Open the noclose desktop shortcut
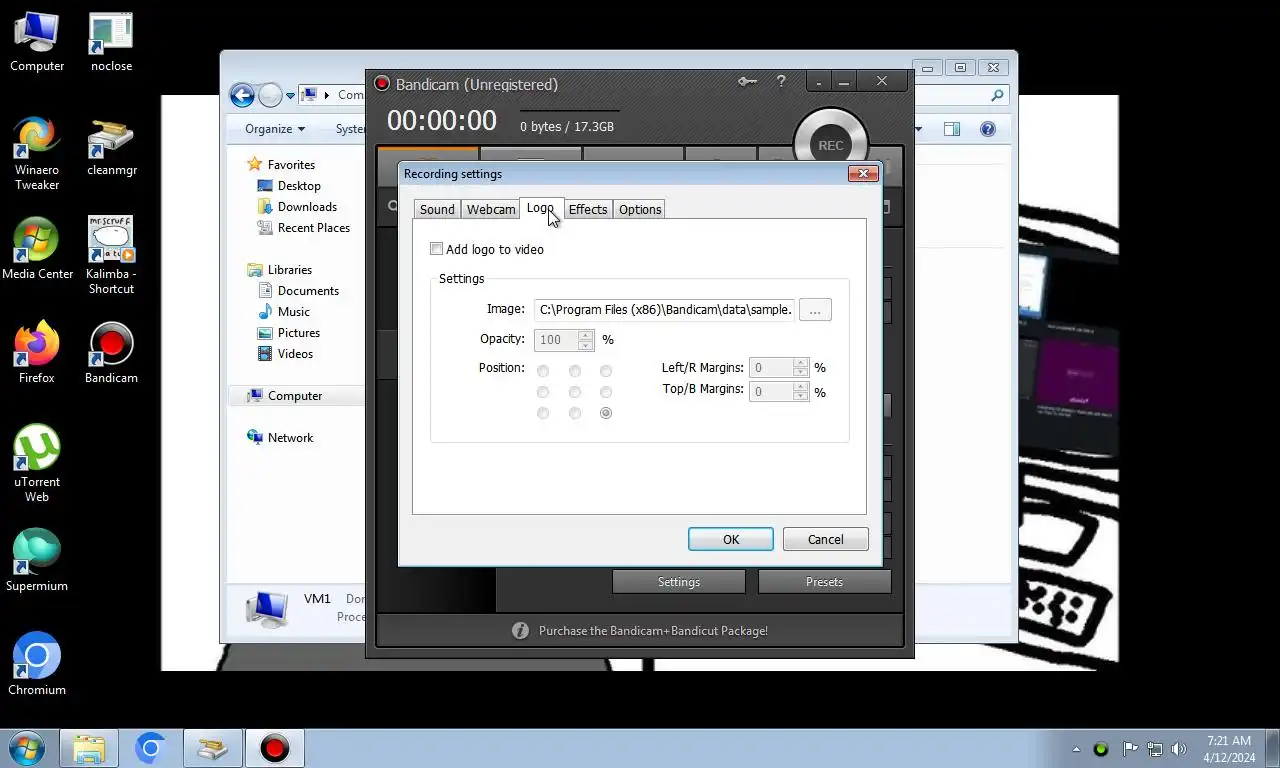The height and width of the screenshot is (768, 1280). pos(111,42)
